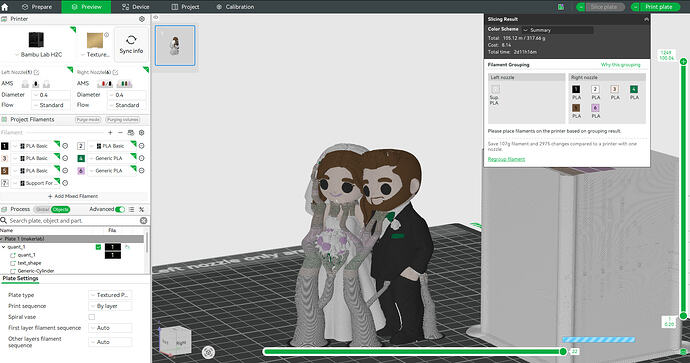Viewport: 690px width, 363px height.
Task: Edit filament 5 PLA Basic preset icon
Action: pyautogui.click(x=65, y=171)
